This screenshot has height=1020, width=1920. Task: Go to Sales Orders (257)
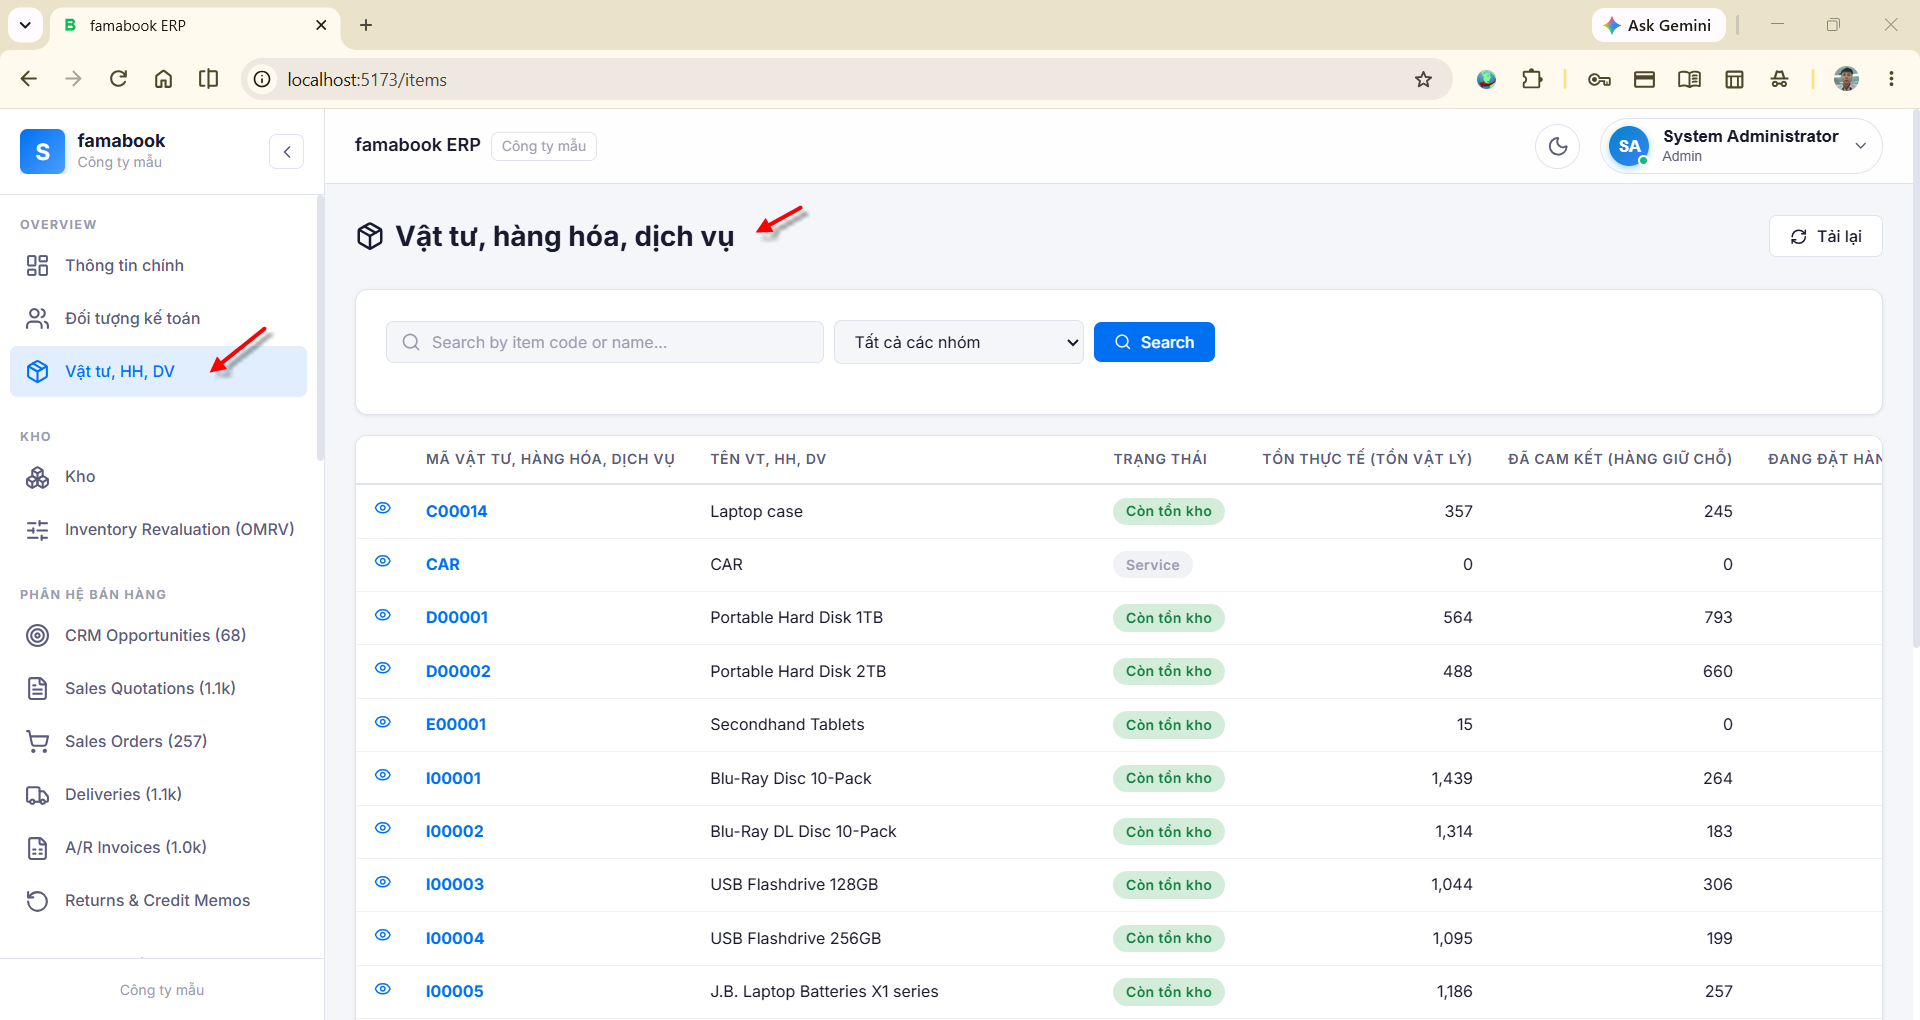[x=158, y=741]
